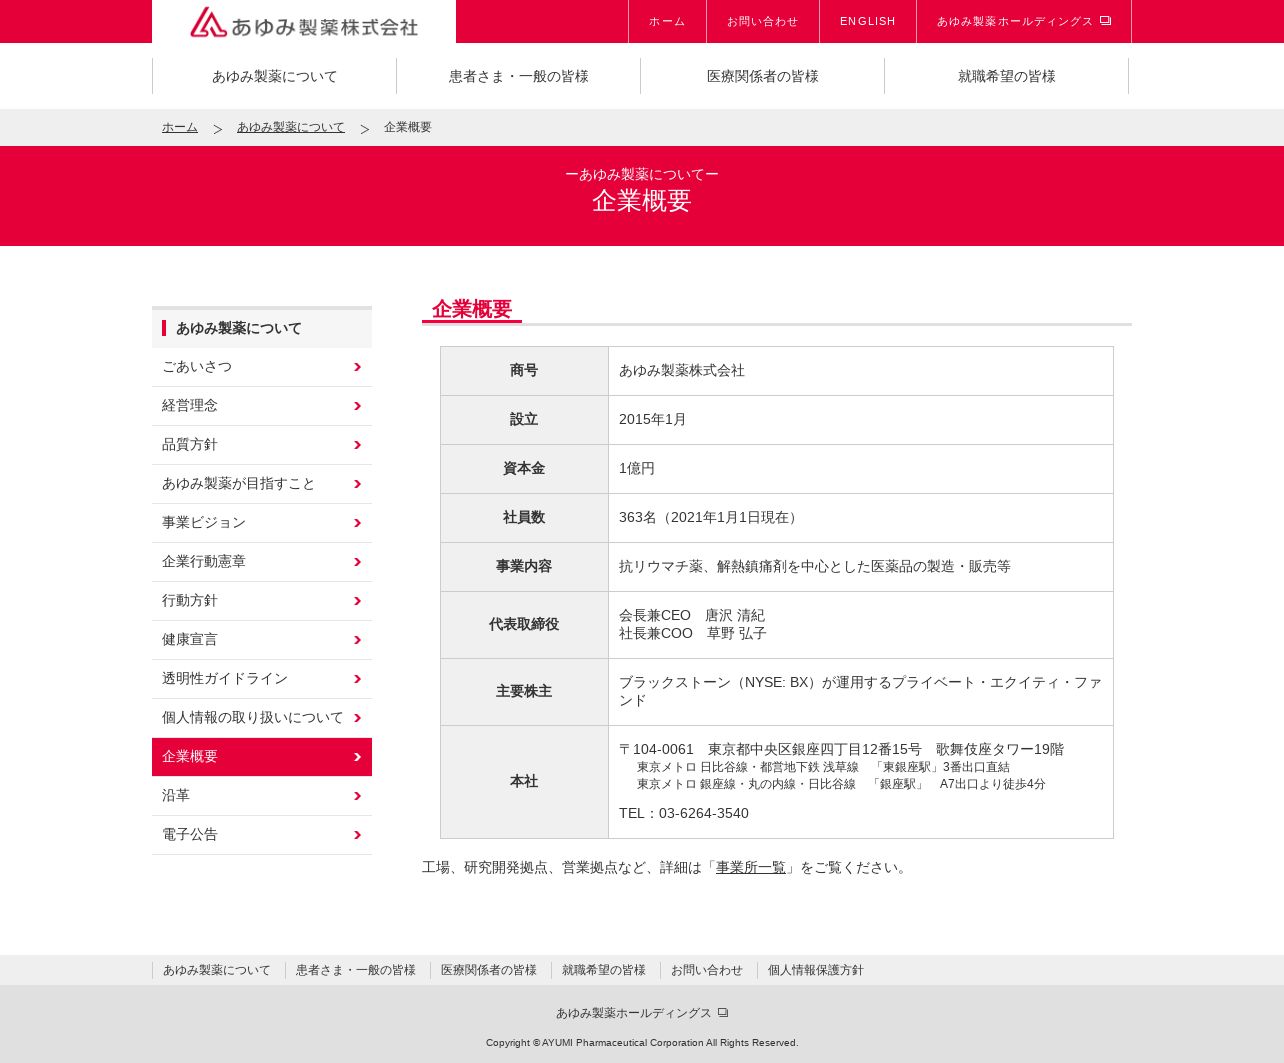Click footer 患者さま・一般の皆様 link
The image size is (1284, 1063).
(356, 970)
